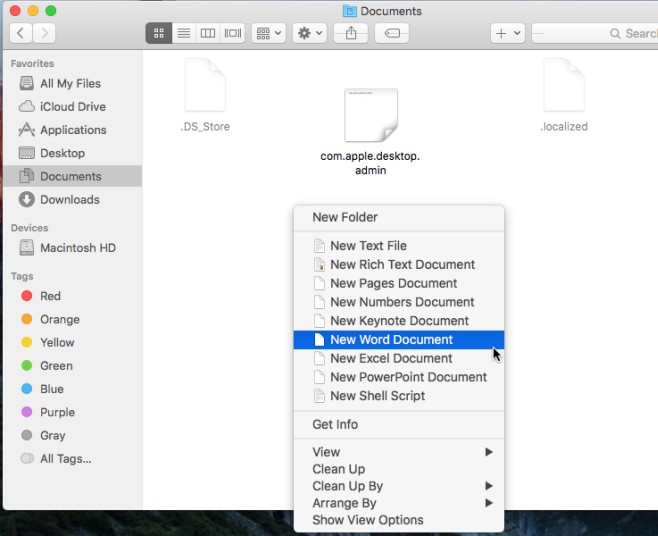Switch to list view
The width and height of the screenshot is (658, 536).
point(183,33)
